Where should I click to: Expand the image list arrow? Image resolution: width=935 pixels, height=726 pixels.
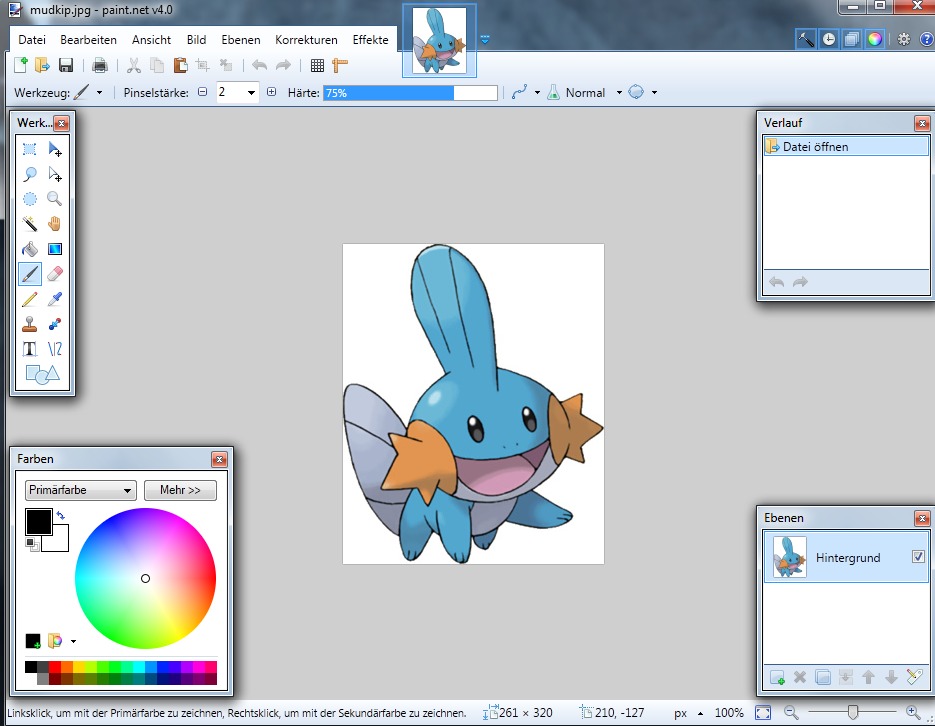(x=485, y=40)
